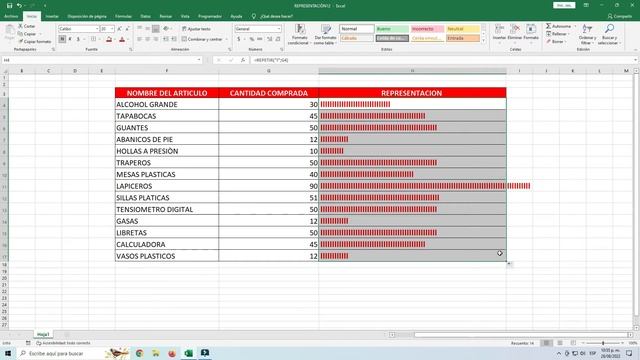Image resolution: width=640 pixels, height=360 pixels.
Task: Click the Windows Start button
Action: [x=8, y=353]
